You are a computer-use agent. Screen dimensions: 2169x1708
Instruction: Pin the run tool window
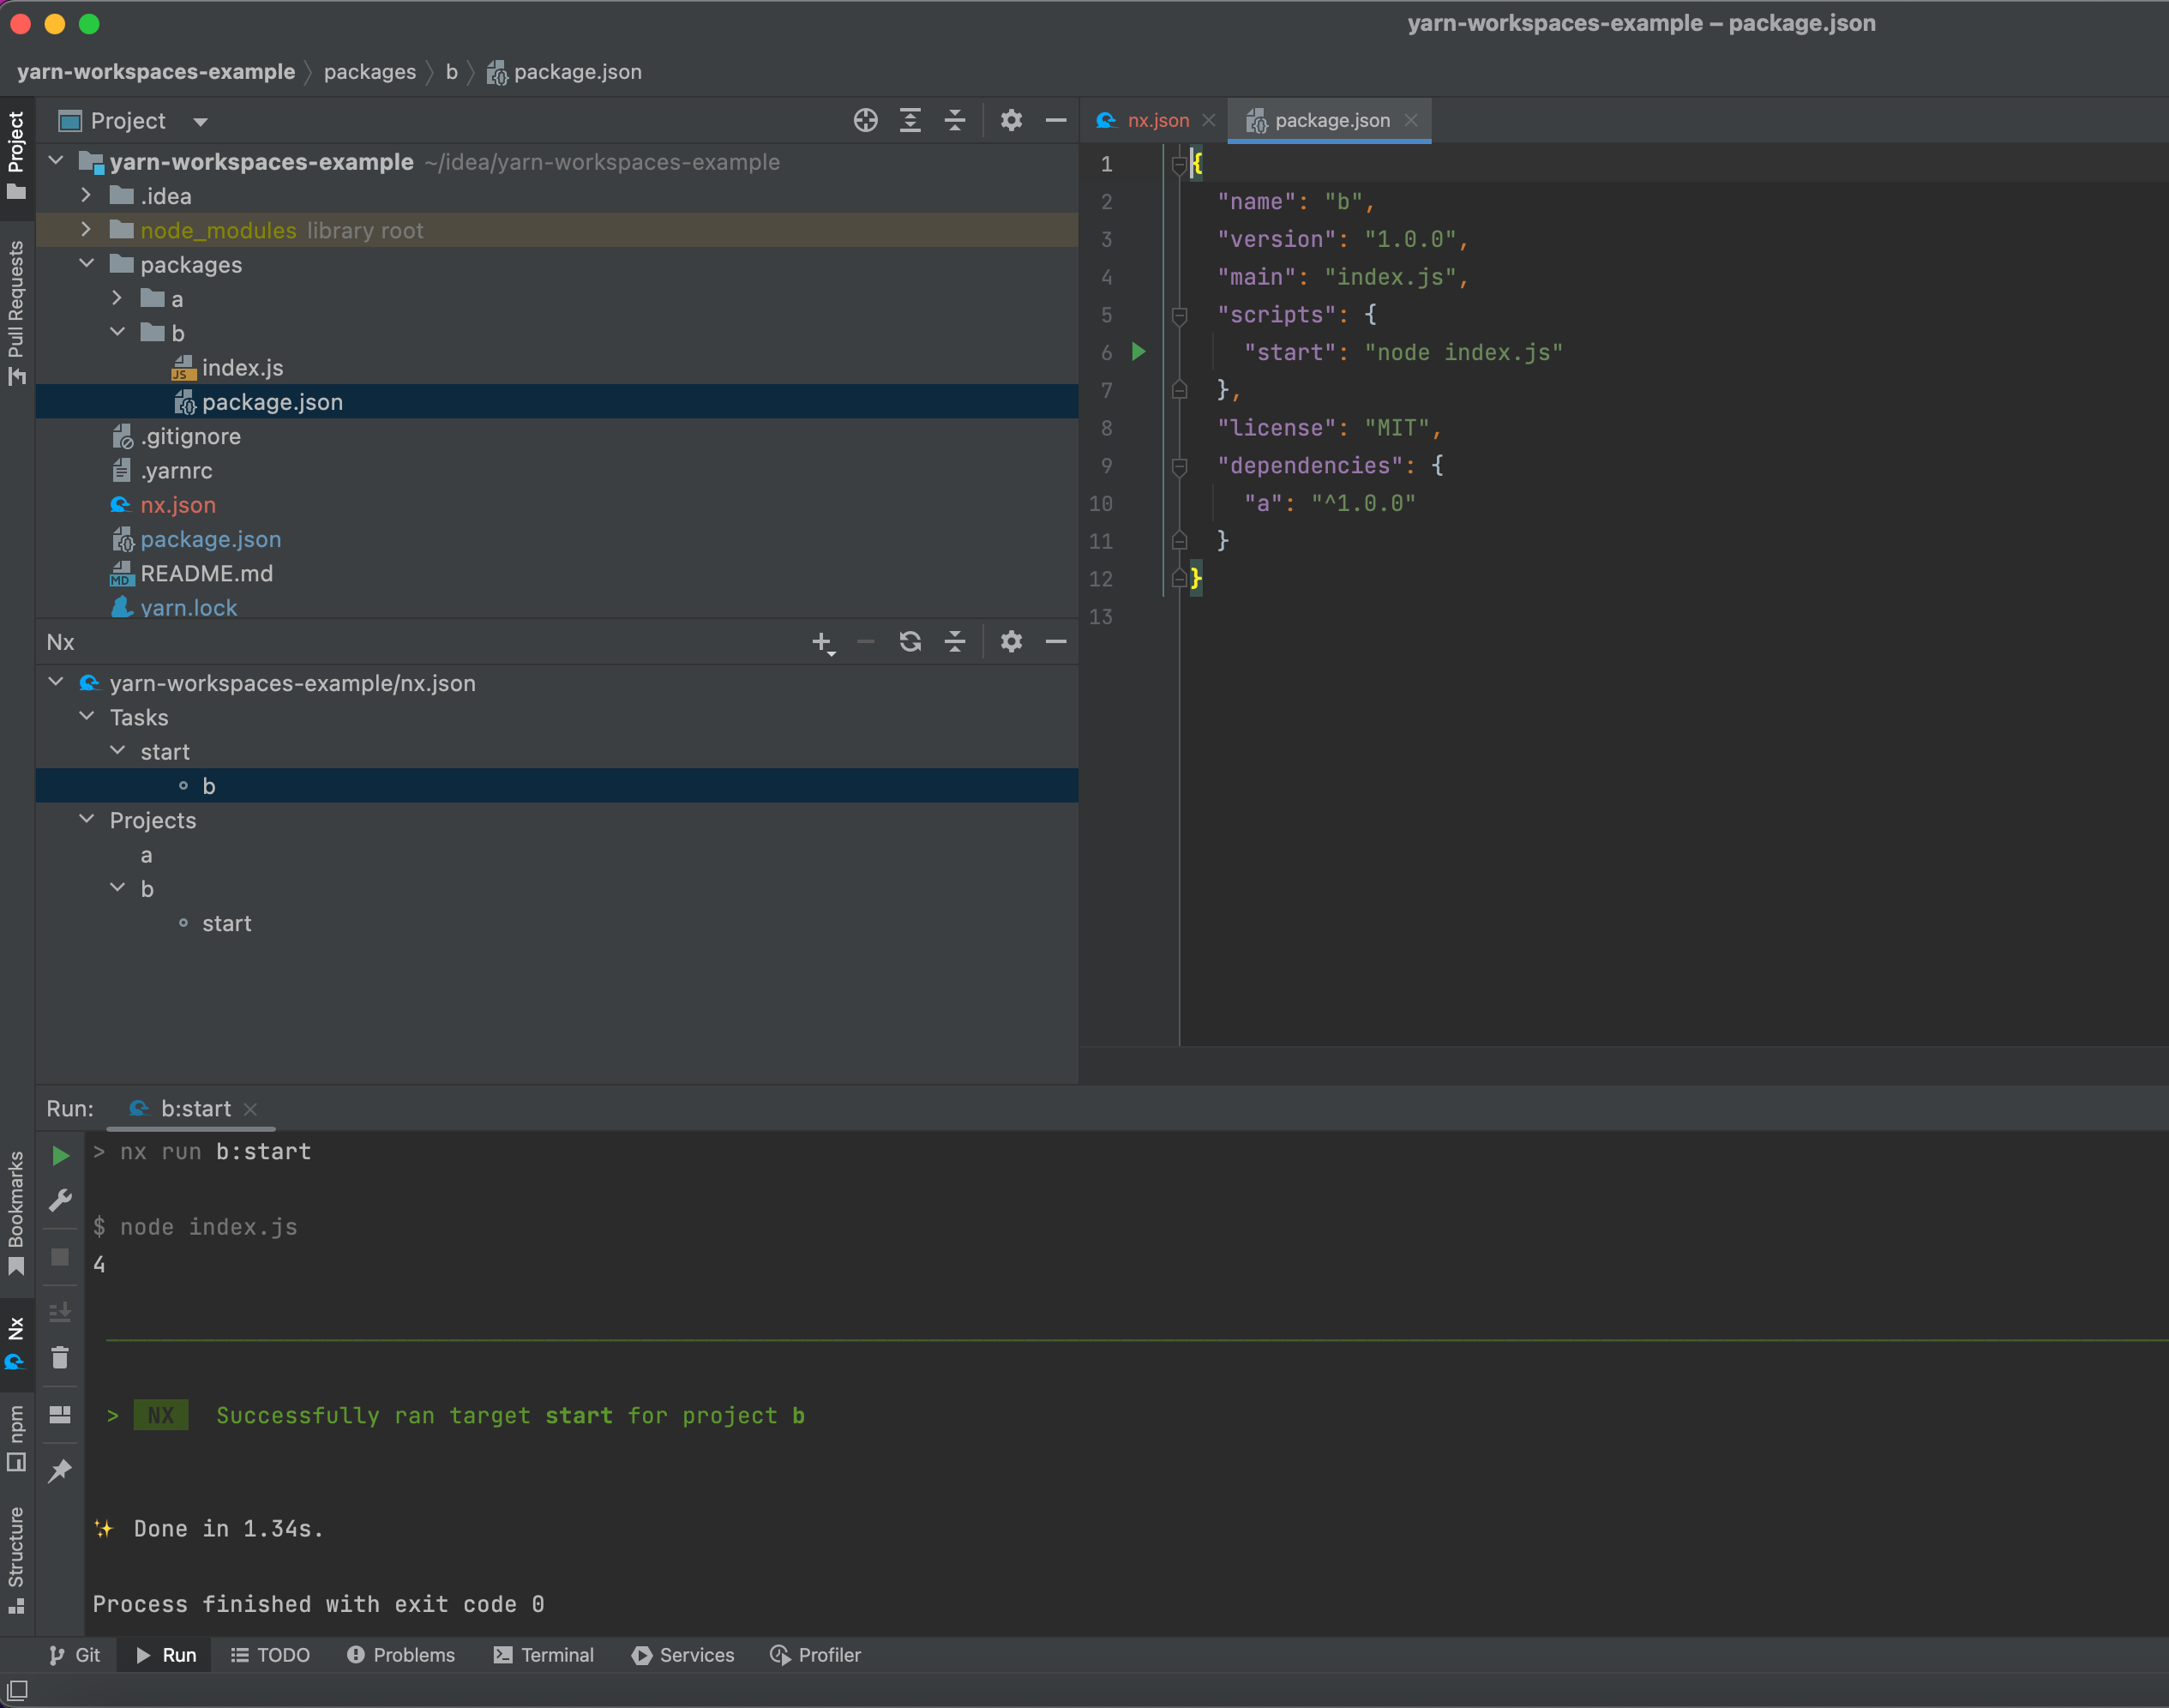pos(60,1470)
